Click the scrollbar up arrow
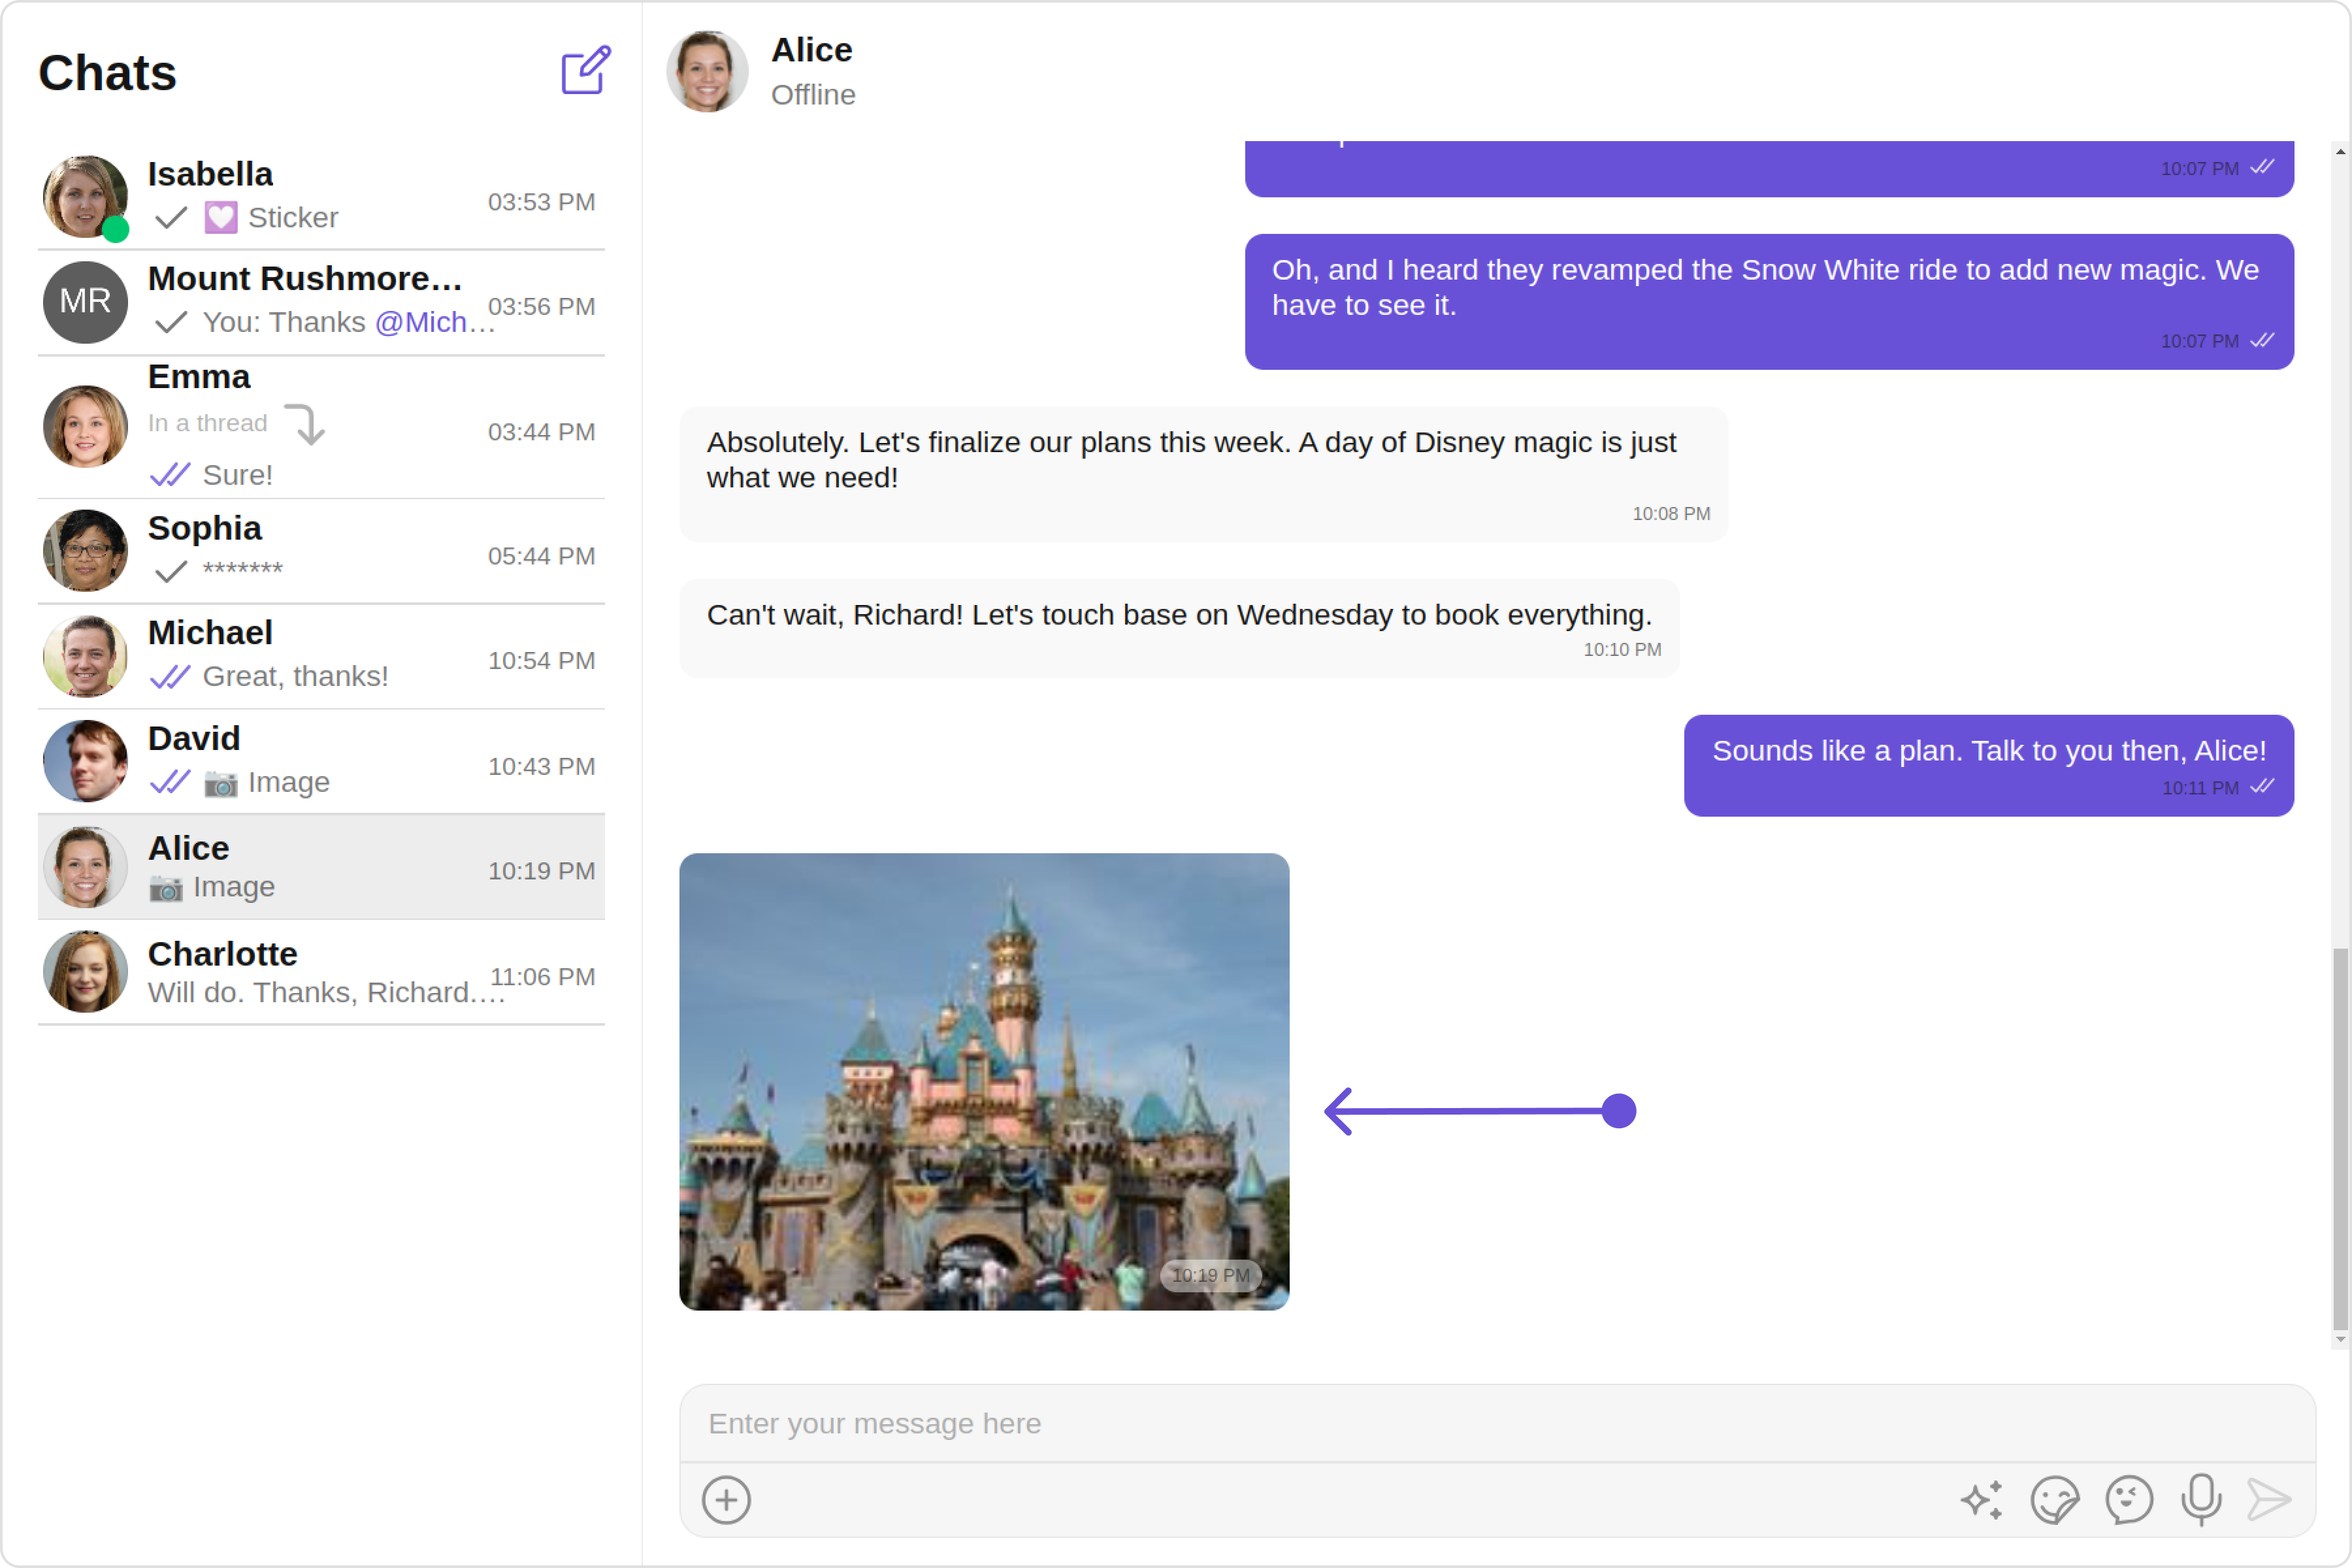 (2340, 152)
